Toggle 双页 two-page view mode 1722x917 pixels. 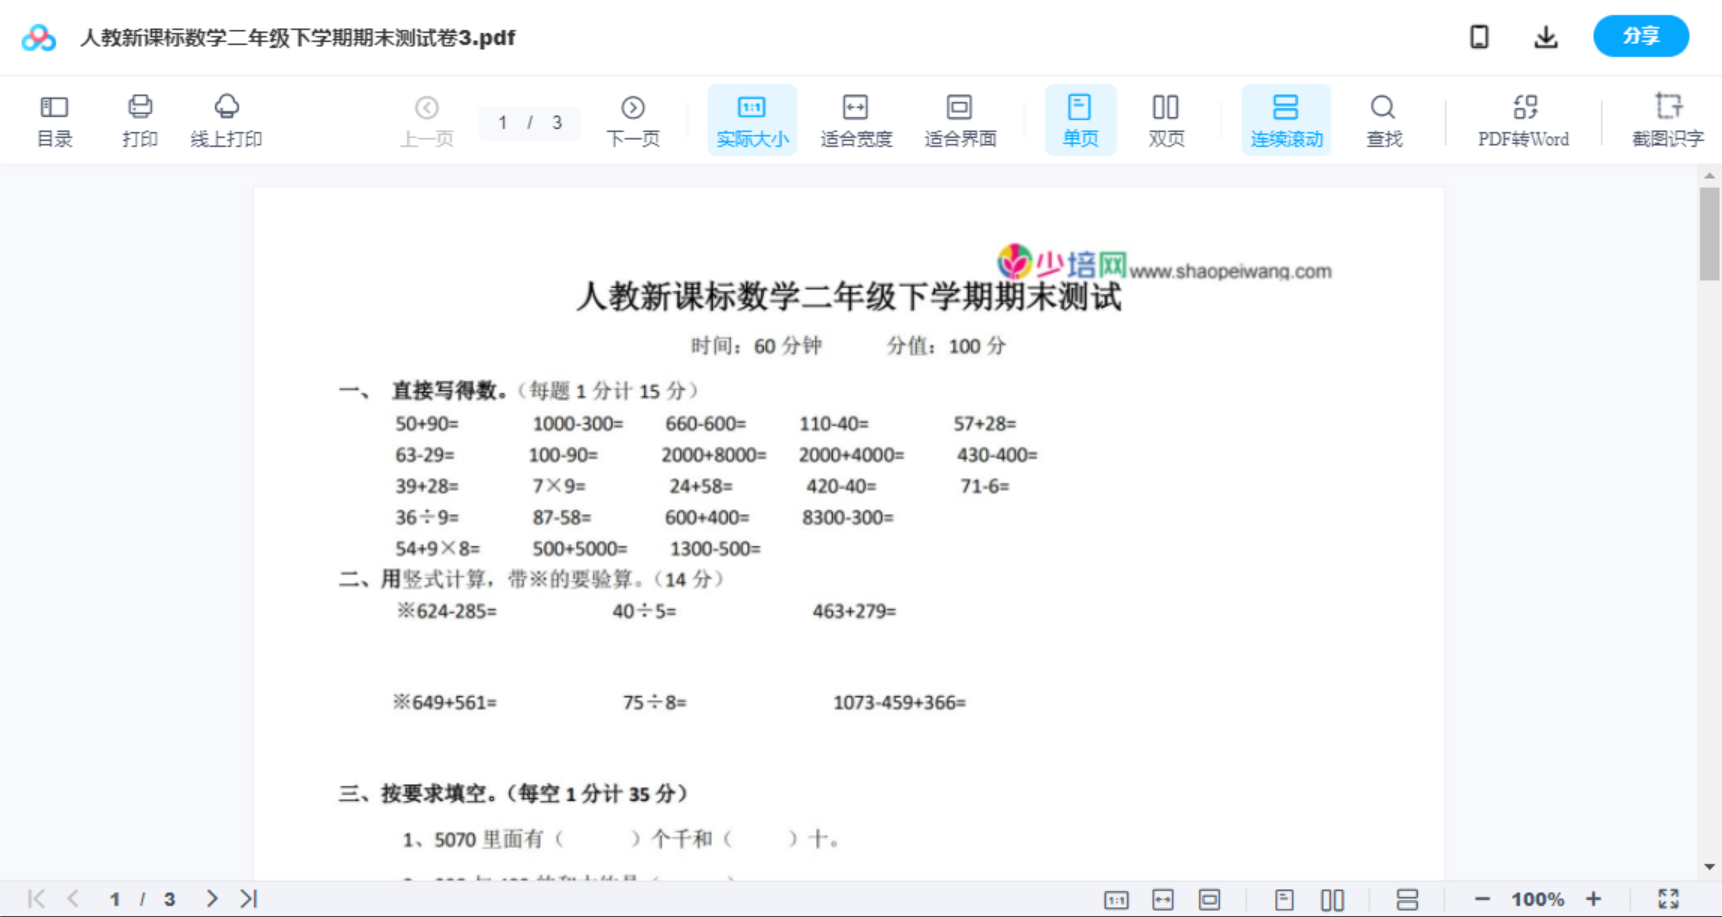point(1166,119)
